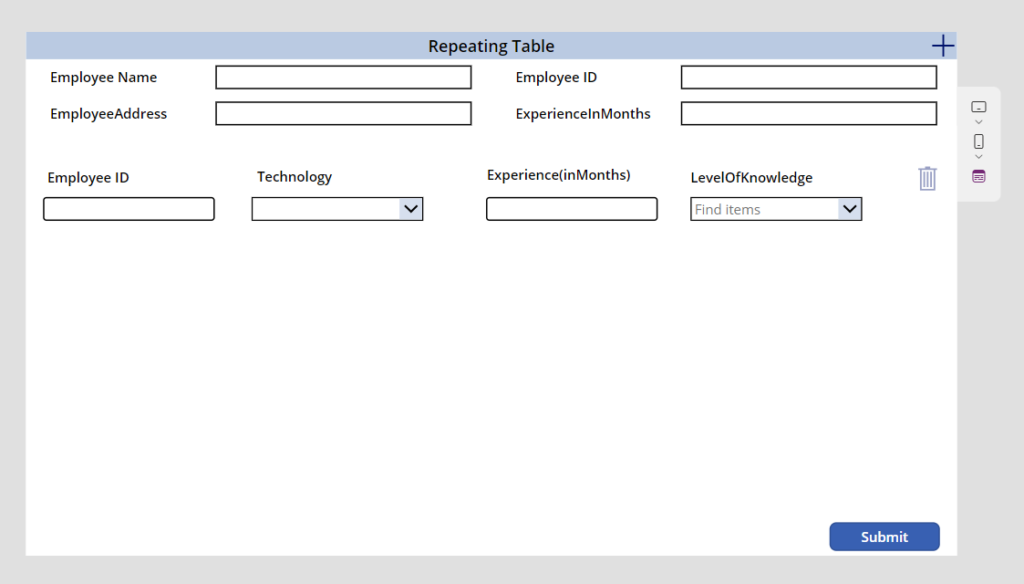
Task: Select the tablet preview icon in the sidebar
Action: [978, 107]
